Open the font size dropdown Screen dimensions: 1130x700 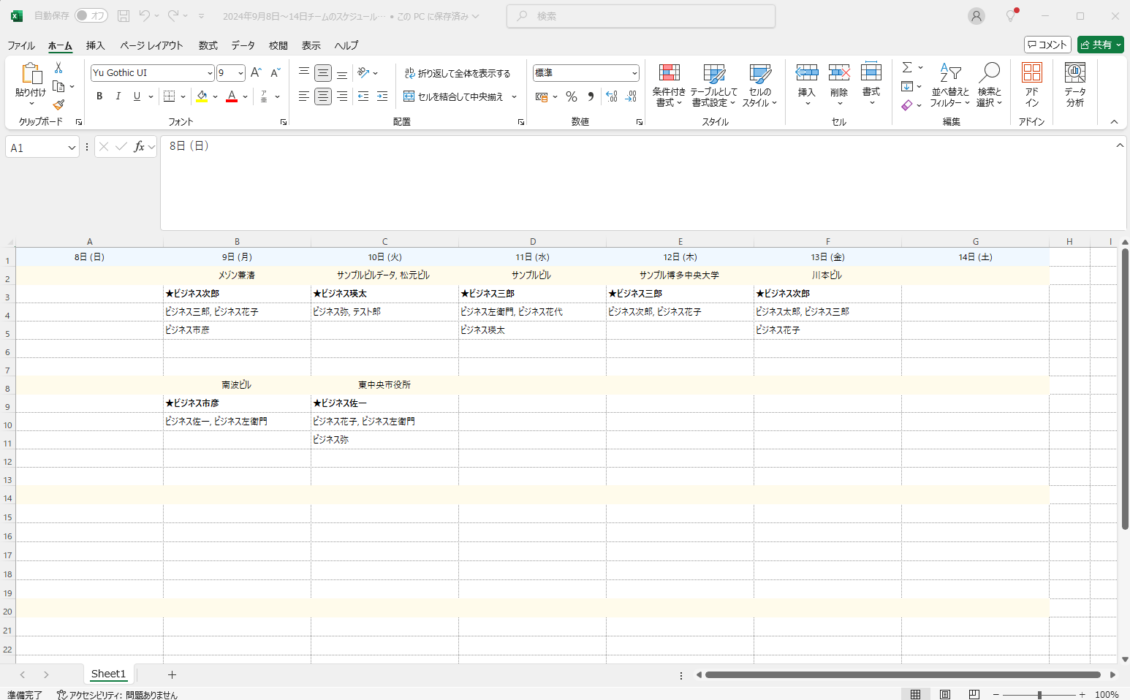(241, 73)
